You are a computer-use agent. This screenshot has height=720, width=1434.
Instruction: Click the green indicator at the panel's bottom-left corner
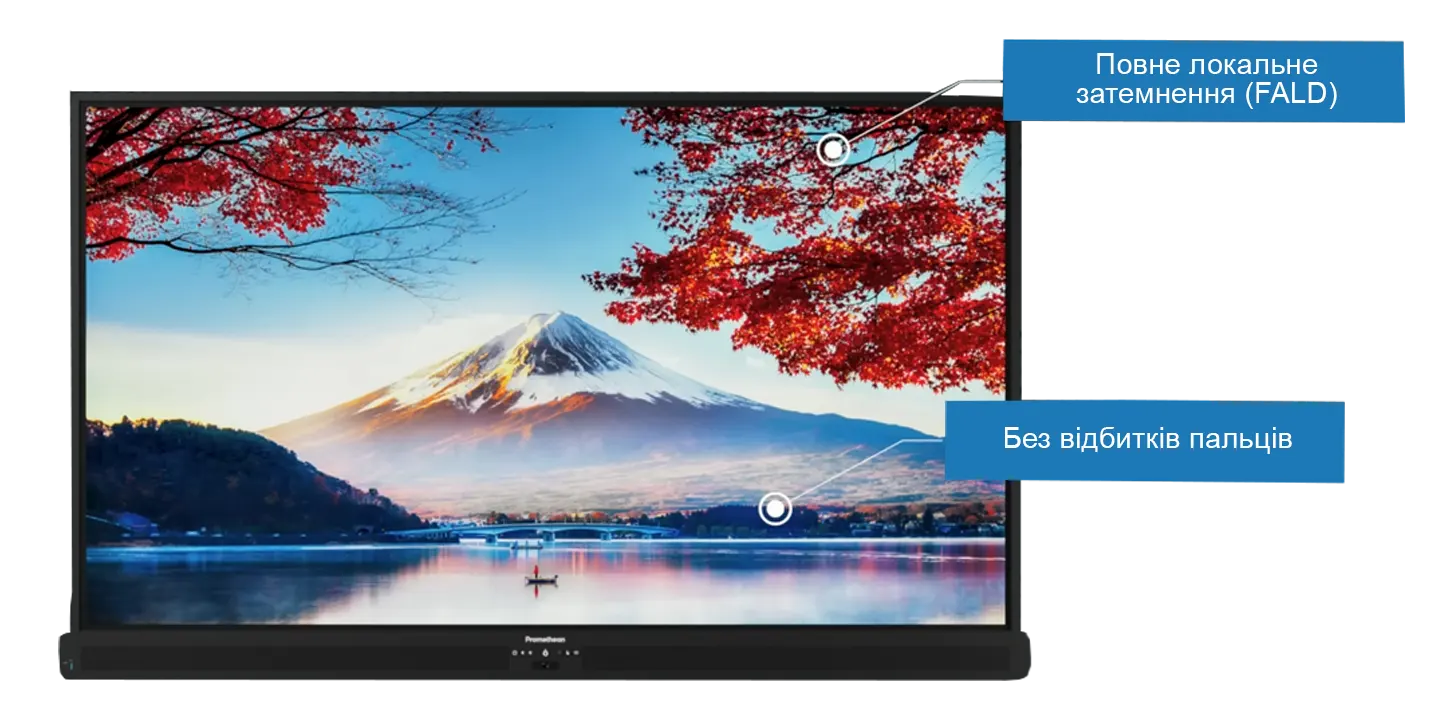70,661
